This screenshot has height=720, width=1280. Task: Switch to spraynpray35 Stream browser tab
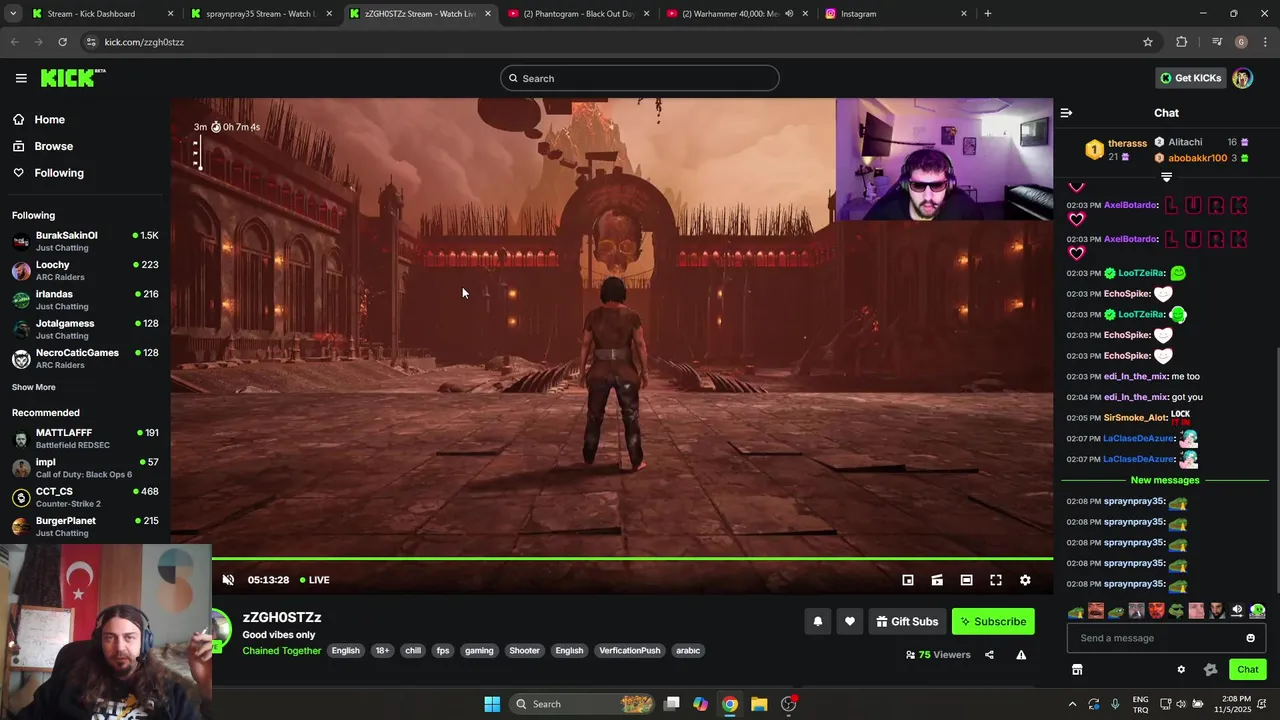click(260, 14)
